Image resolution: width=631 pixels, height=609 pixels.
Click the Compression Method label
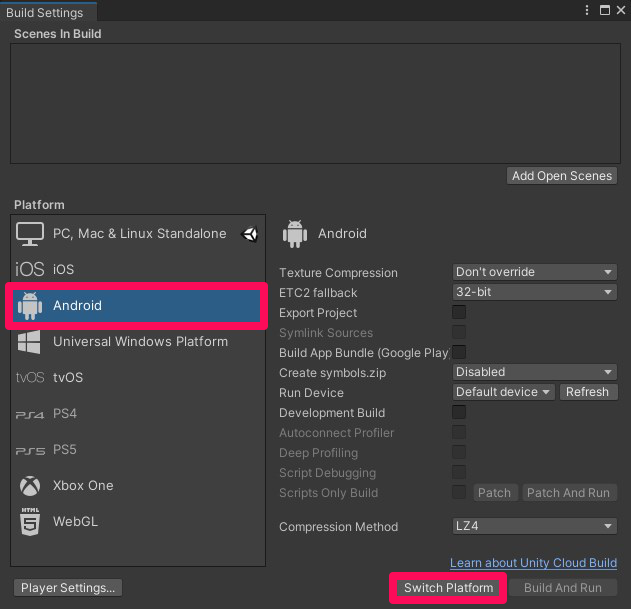338,527
